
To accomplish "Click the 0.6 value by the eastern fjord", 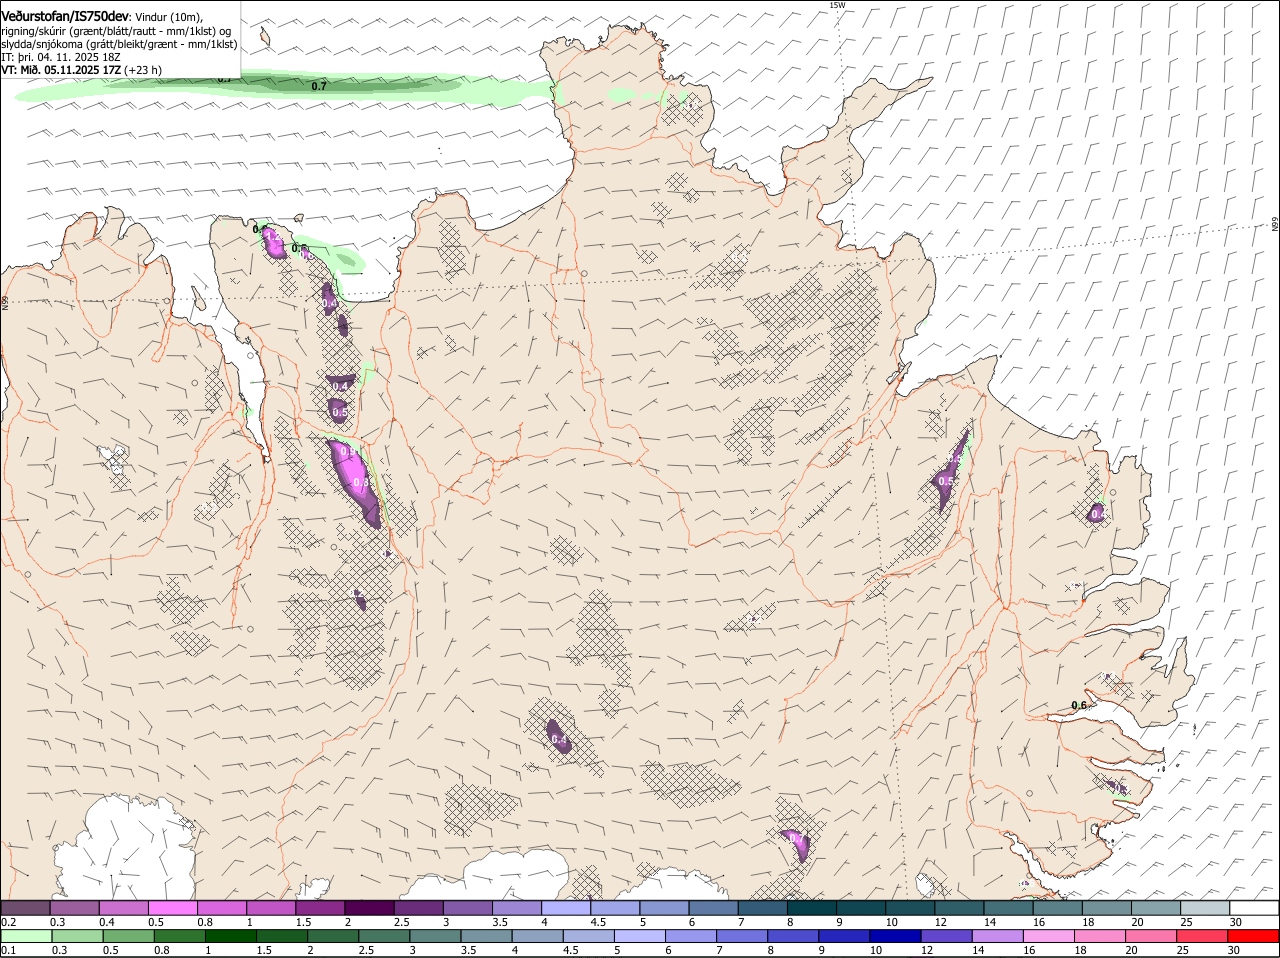I will (1079, 705).
